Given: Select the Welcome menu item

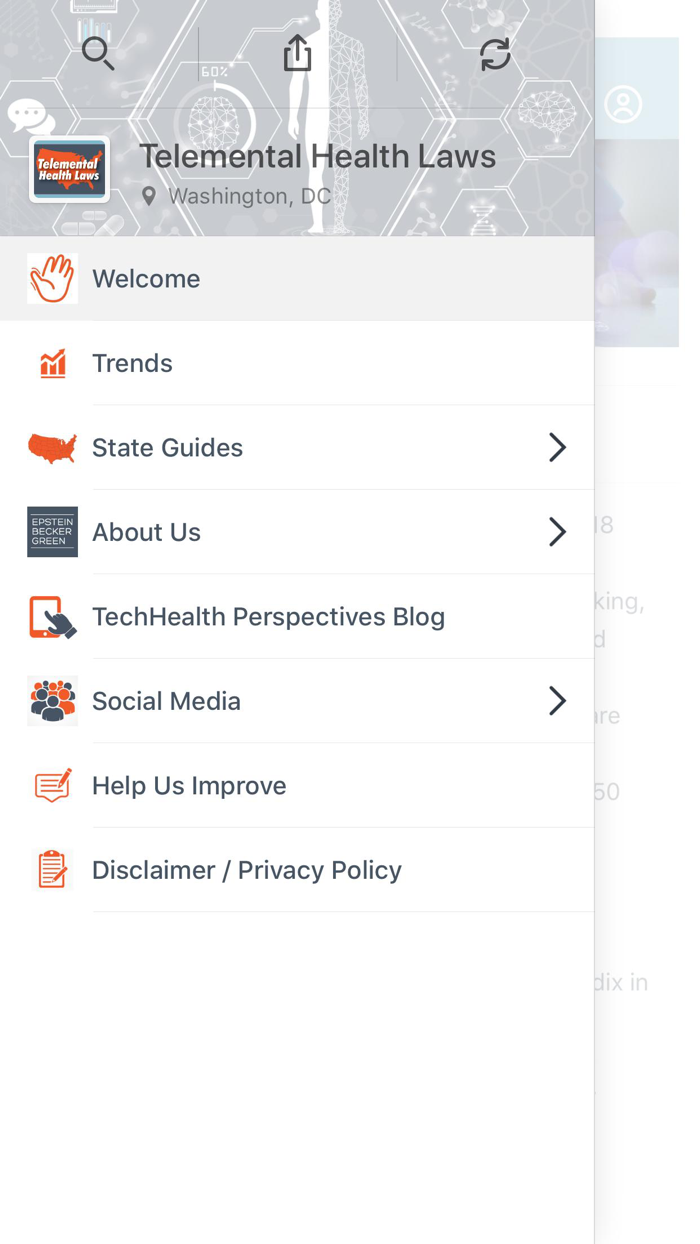Looking at the screenshot, I should 146,279.
